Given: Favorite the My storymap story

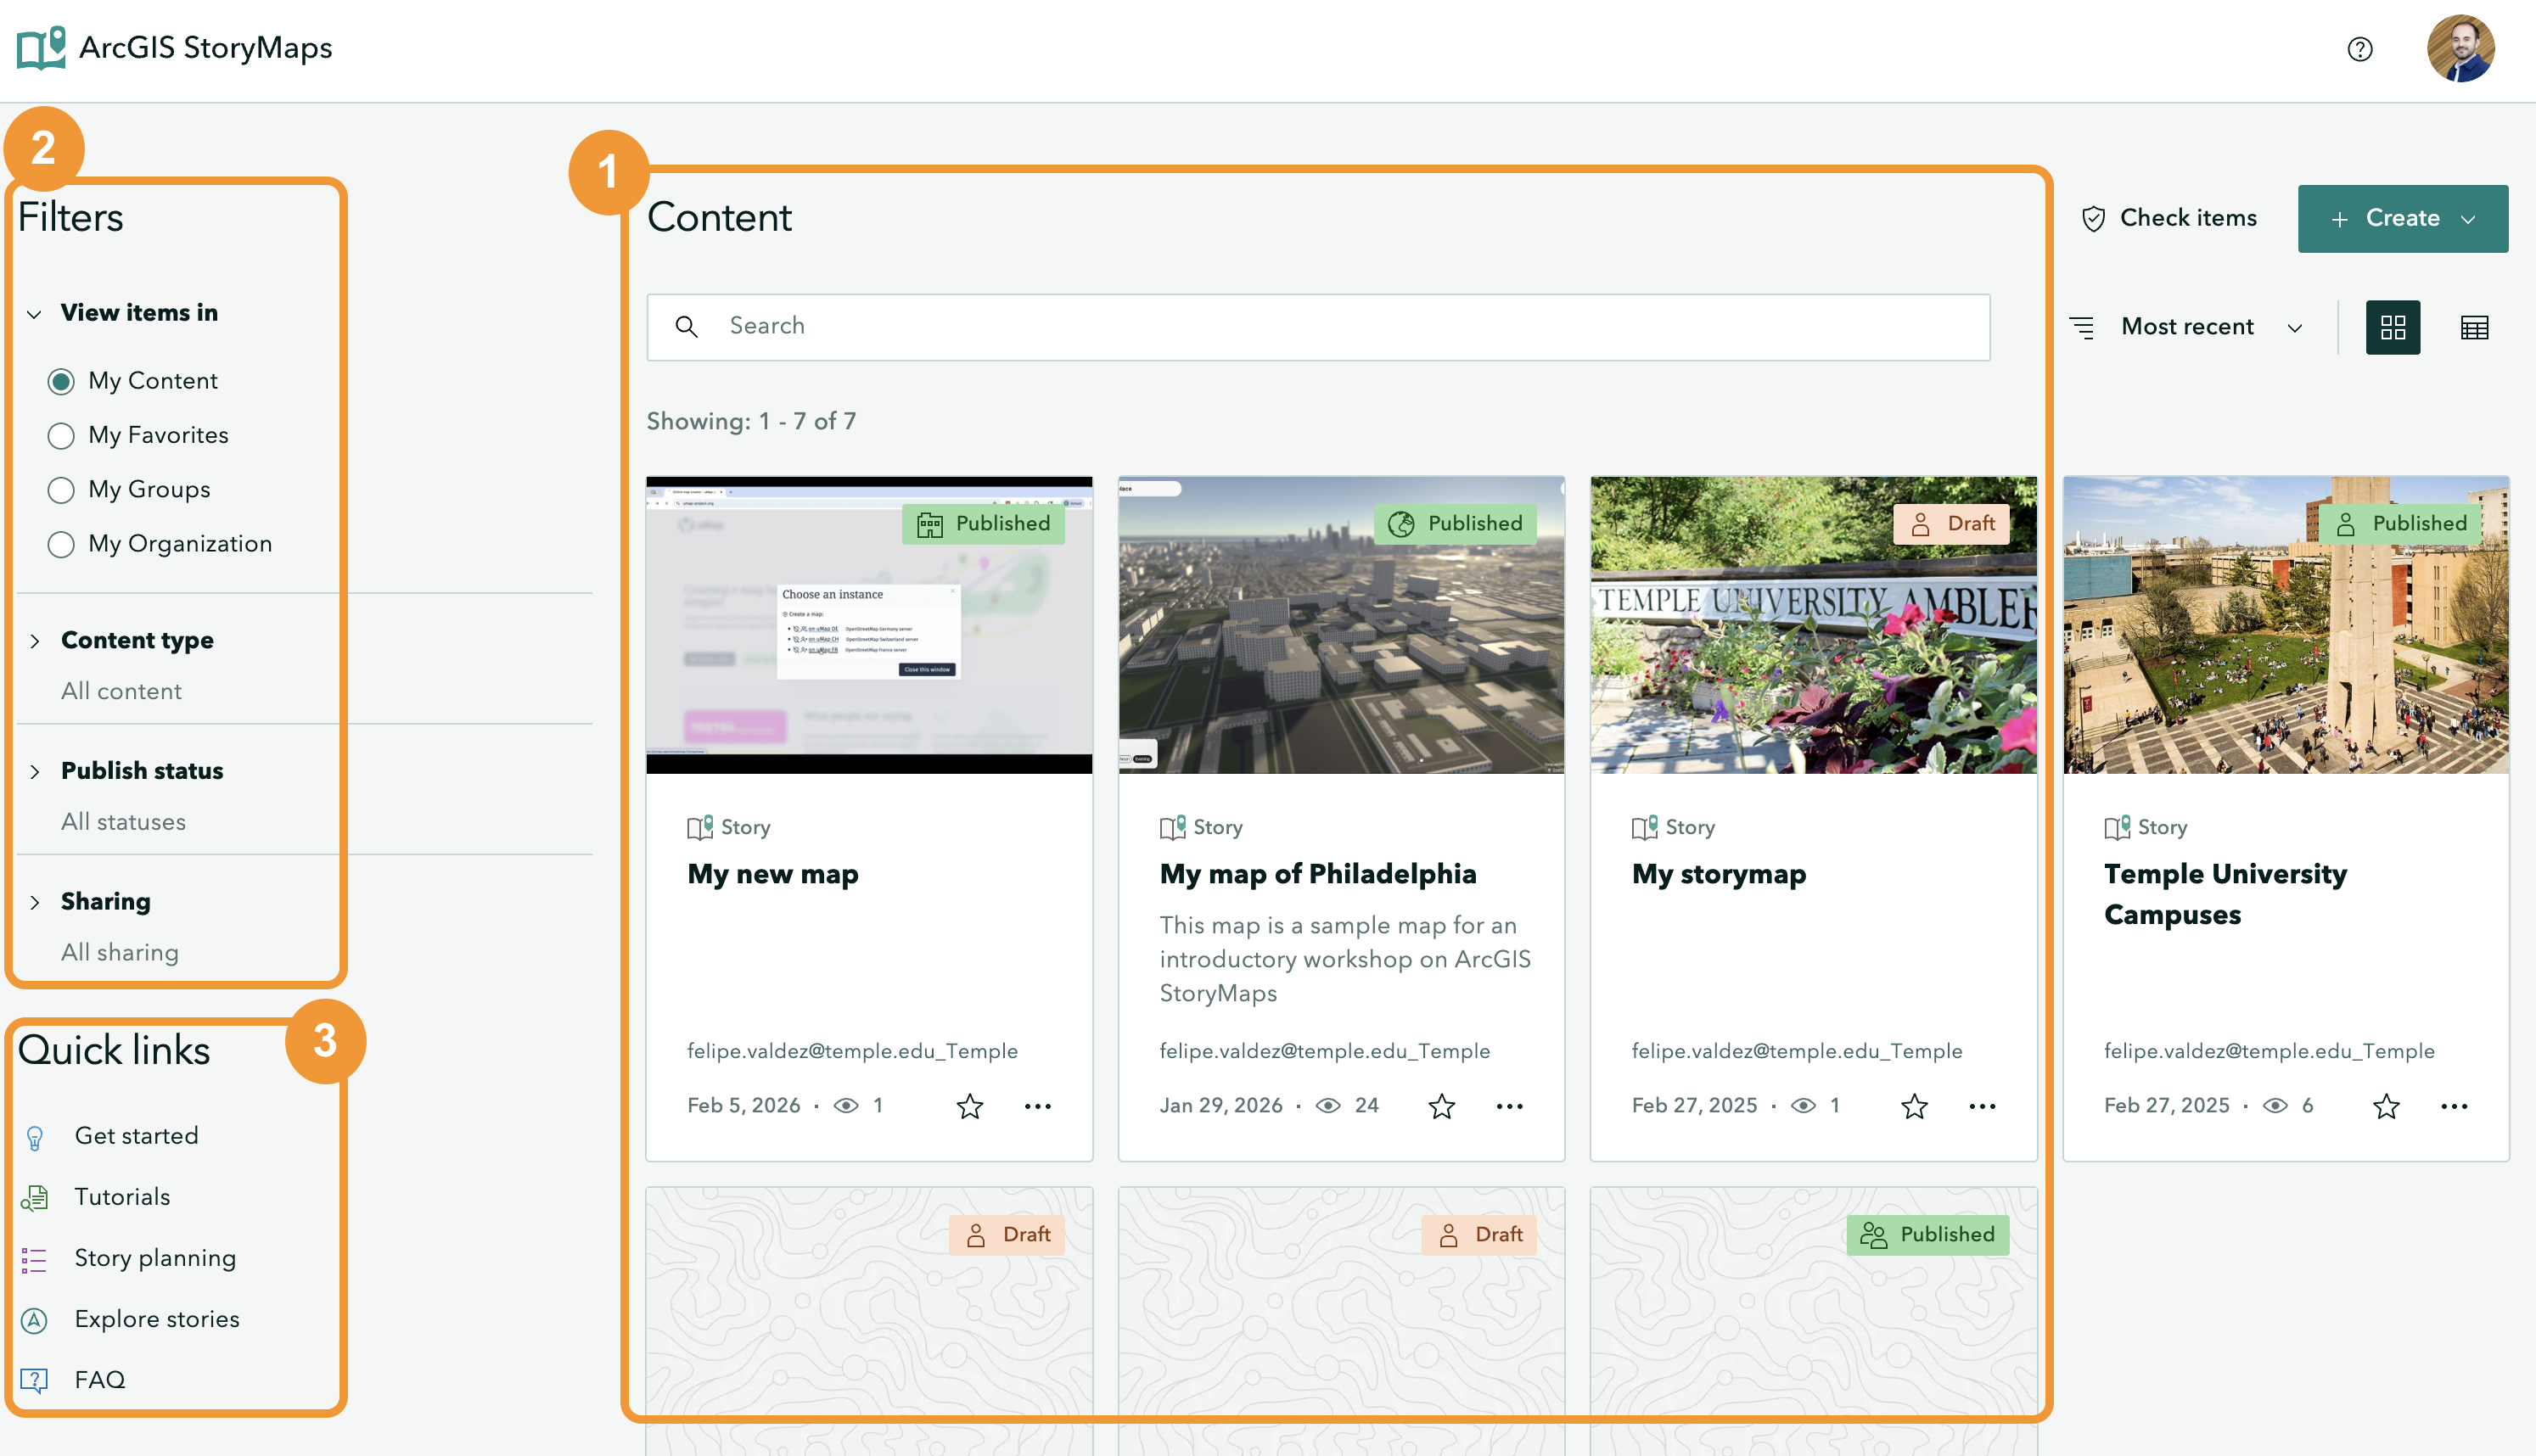Looking at the screenshot, I should point(1914,1106).
